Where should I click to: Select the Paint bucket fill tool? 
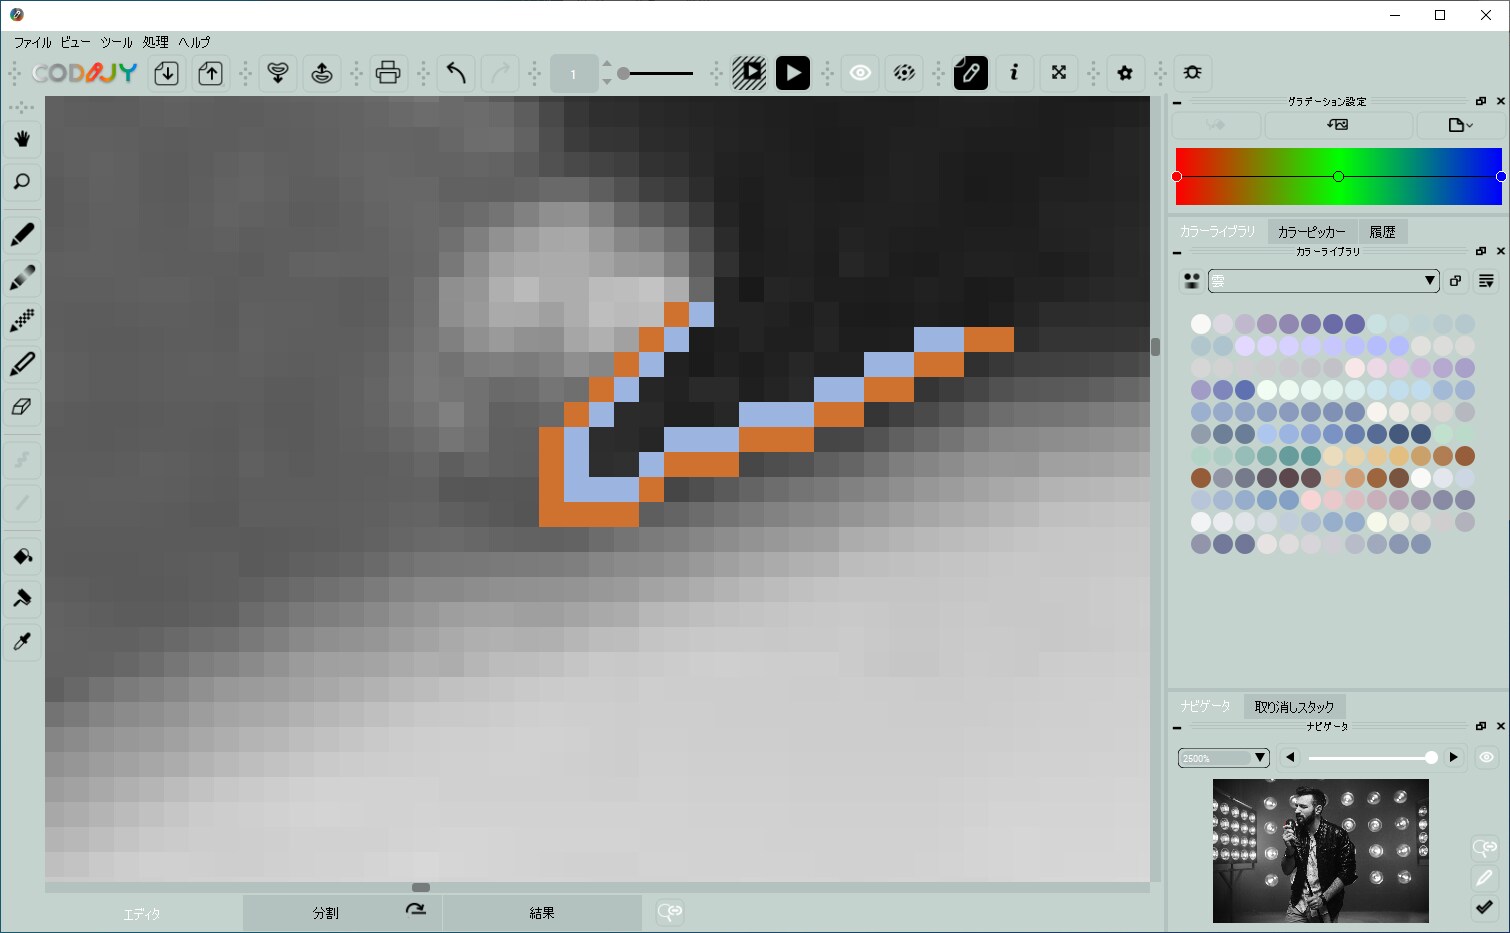coord(22,556)
